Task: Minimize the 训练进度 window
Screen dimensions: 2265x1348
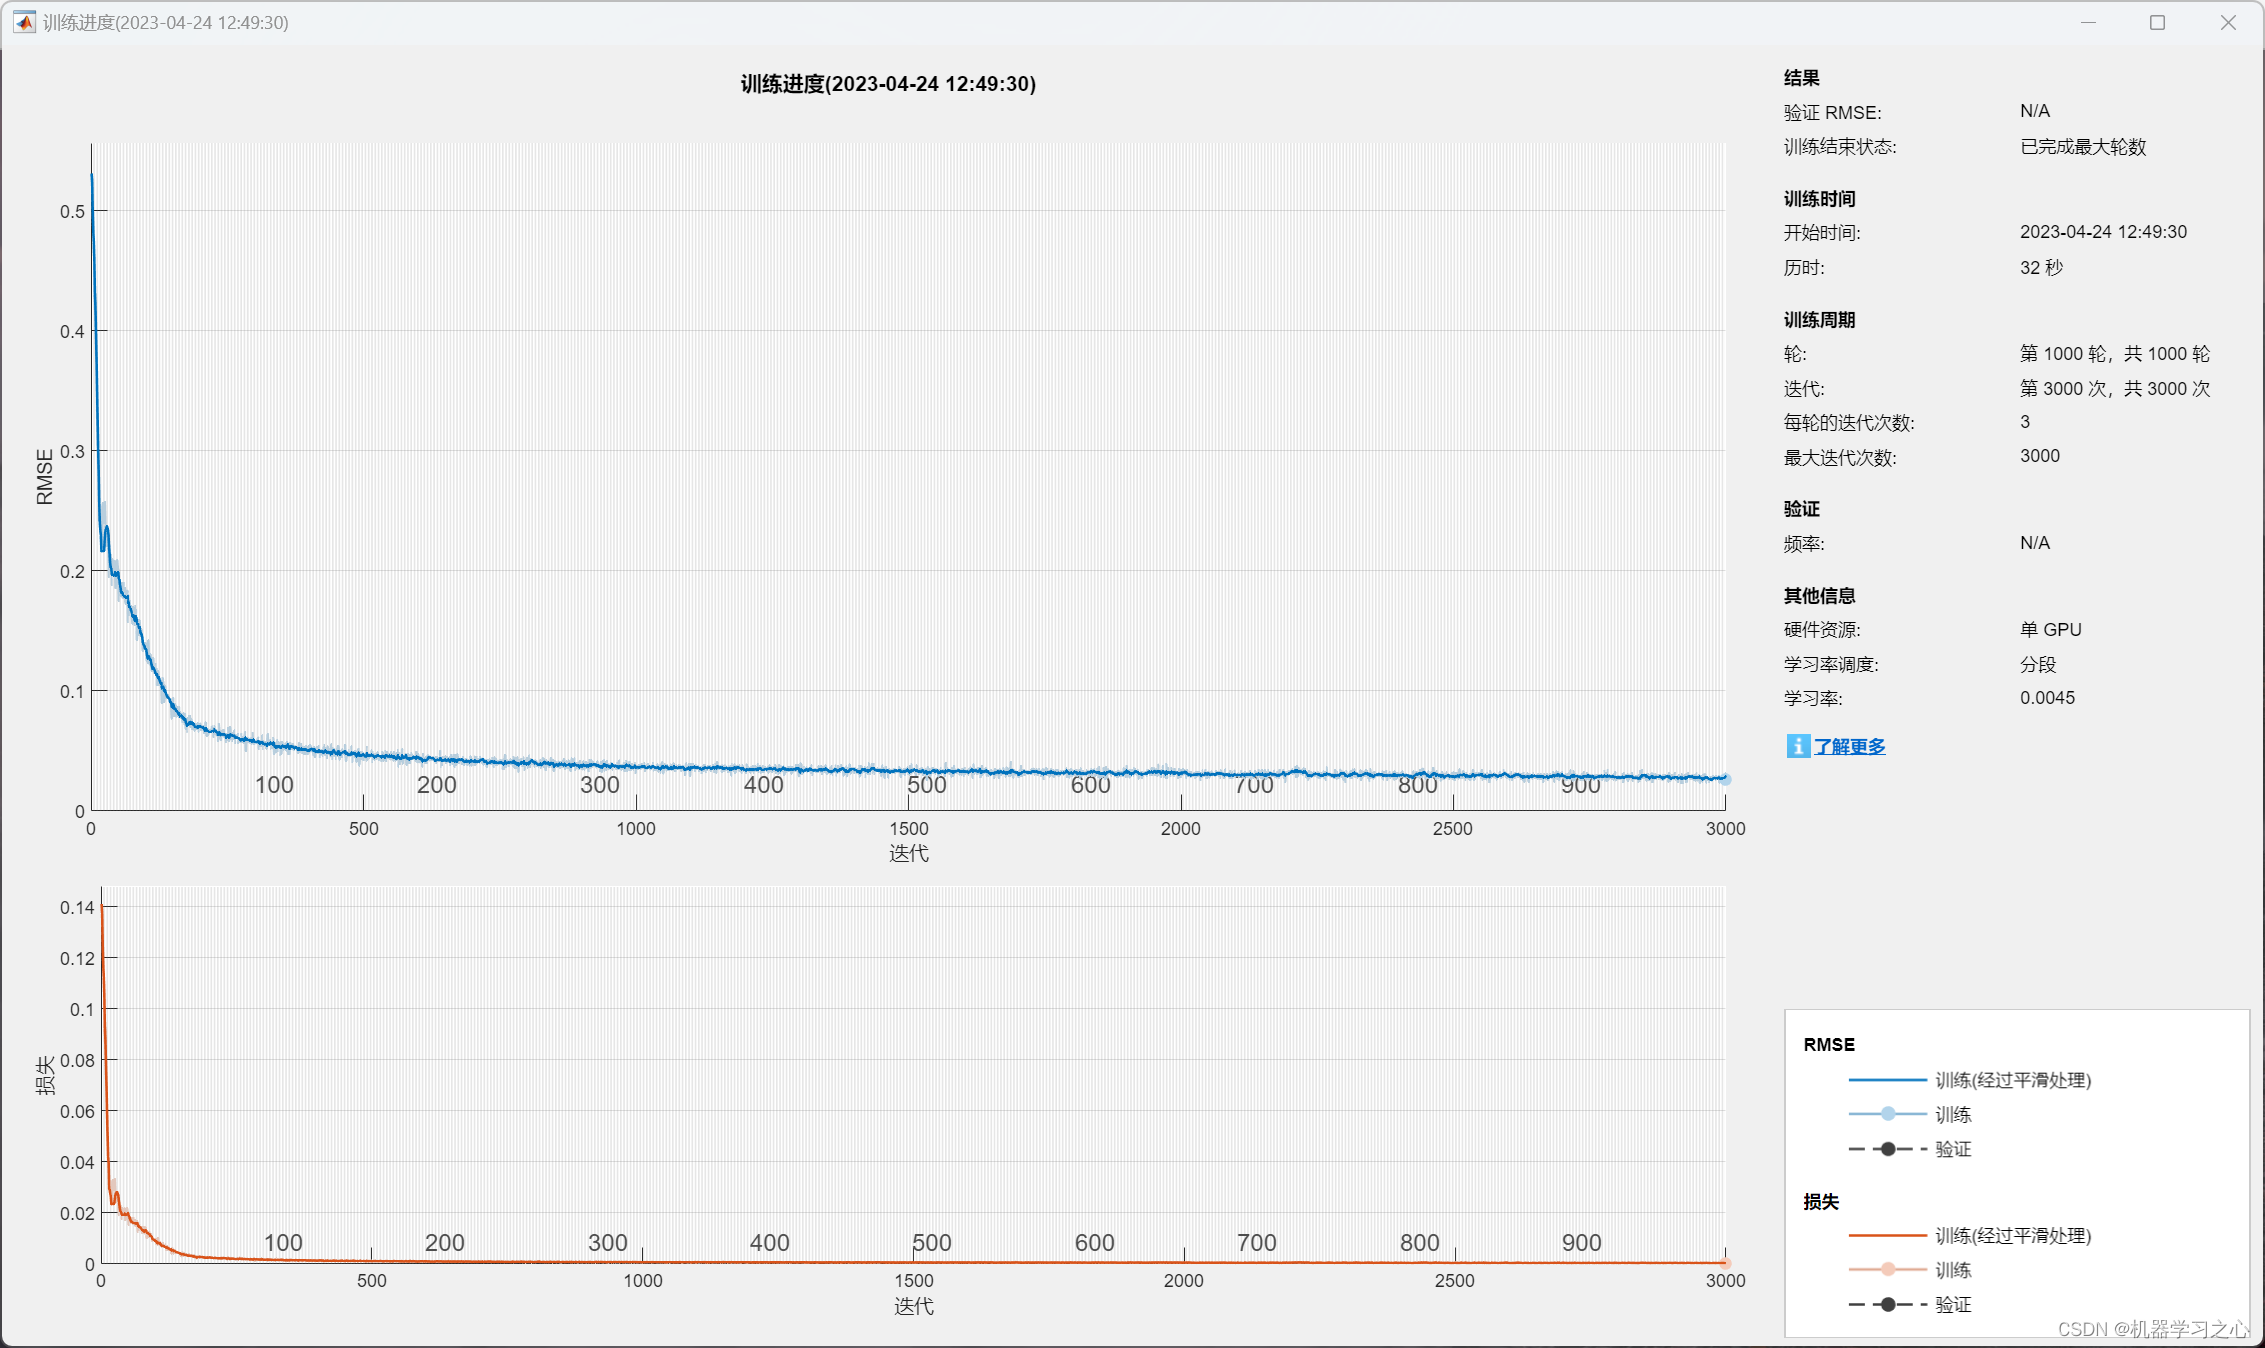Action: point(2088,22)
